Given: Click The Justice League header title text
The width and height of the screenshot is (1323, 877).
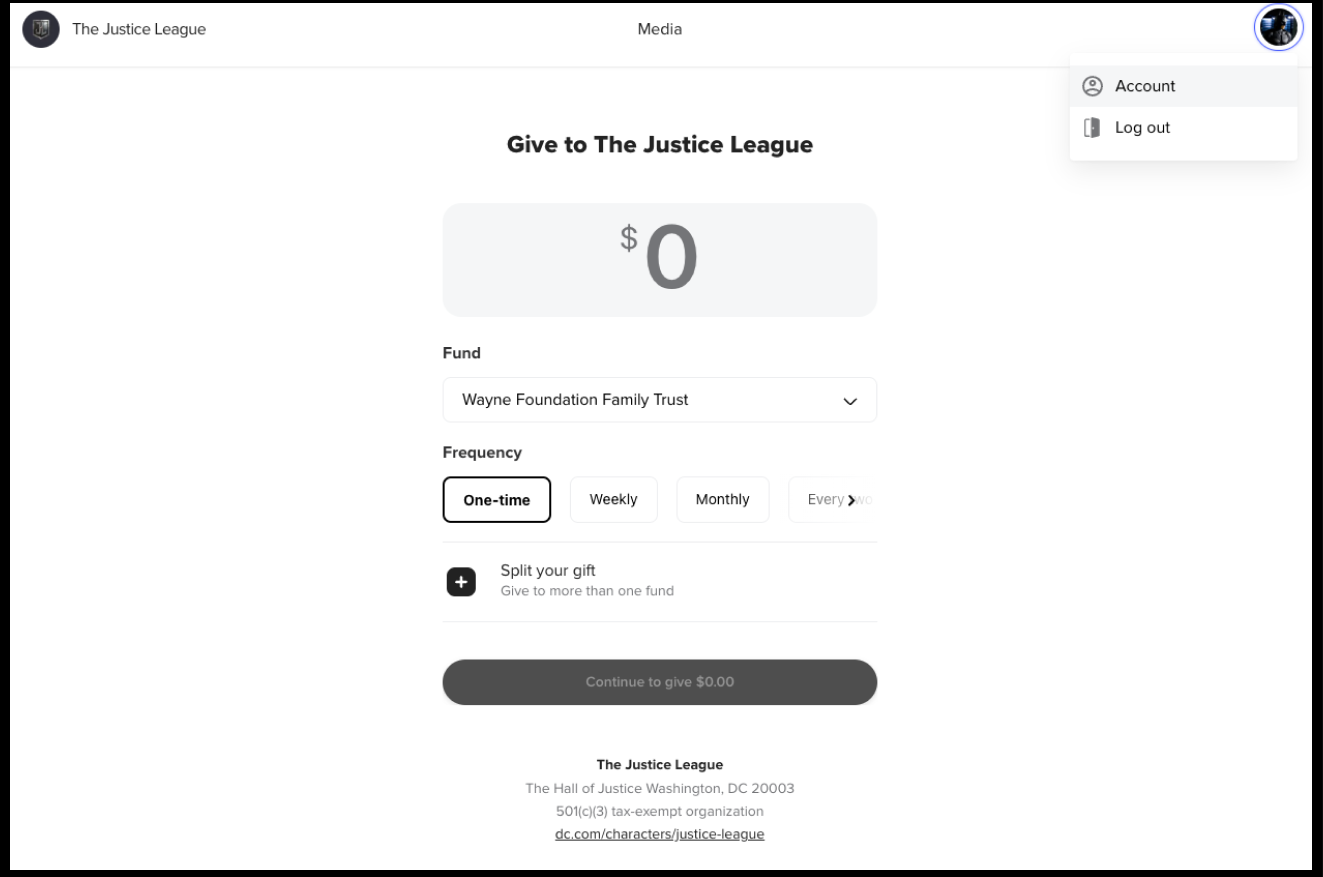Looking at the screenshot, I should point(139,29).
